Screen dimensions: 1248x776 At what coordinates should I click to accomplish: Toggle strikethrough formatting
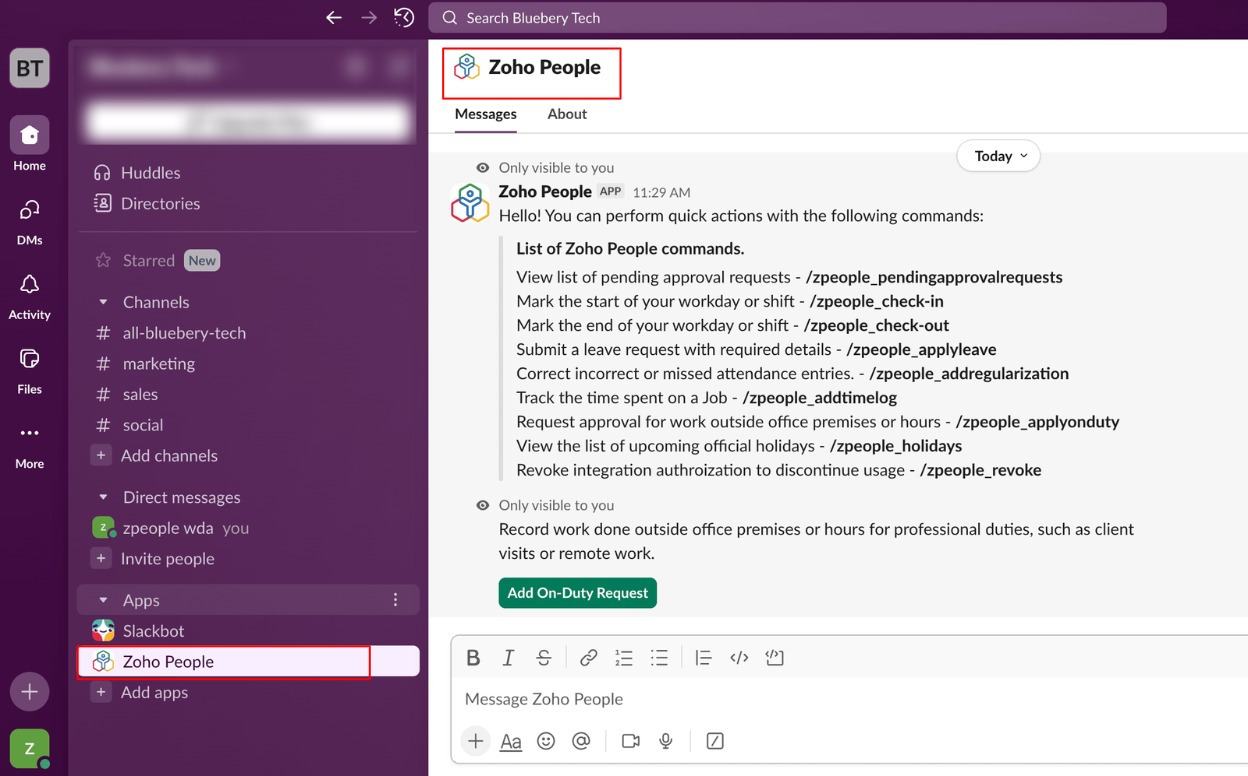544,658
